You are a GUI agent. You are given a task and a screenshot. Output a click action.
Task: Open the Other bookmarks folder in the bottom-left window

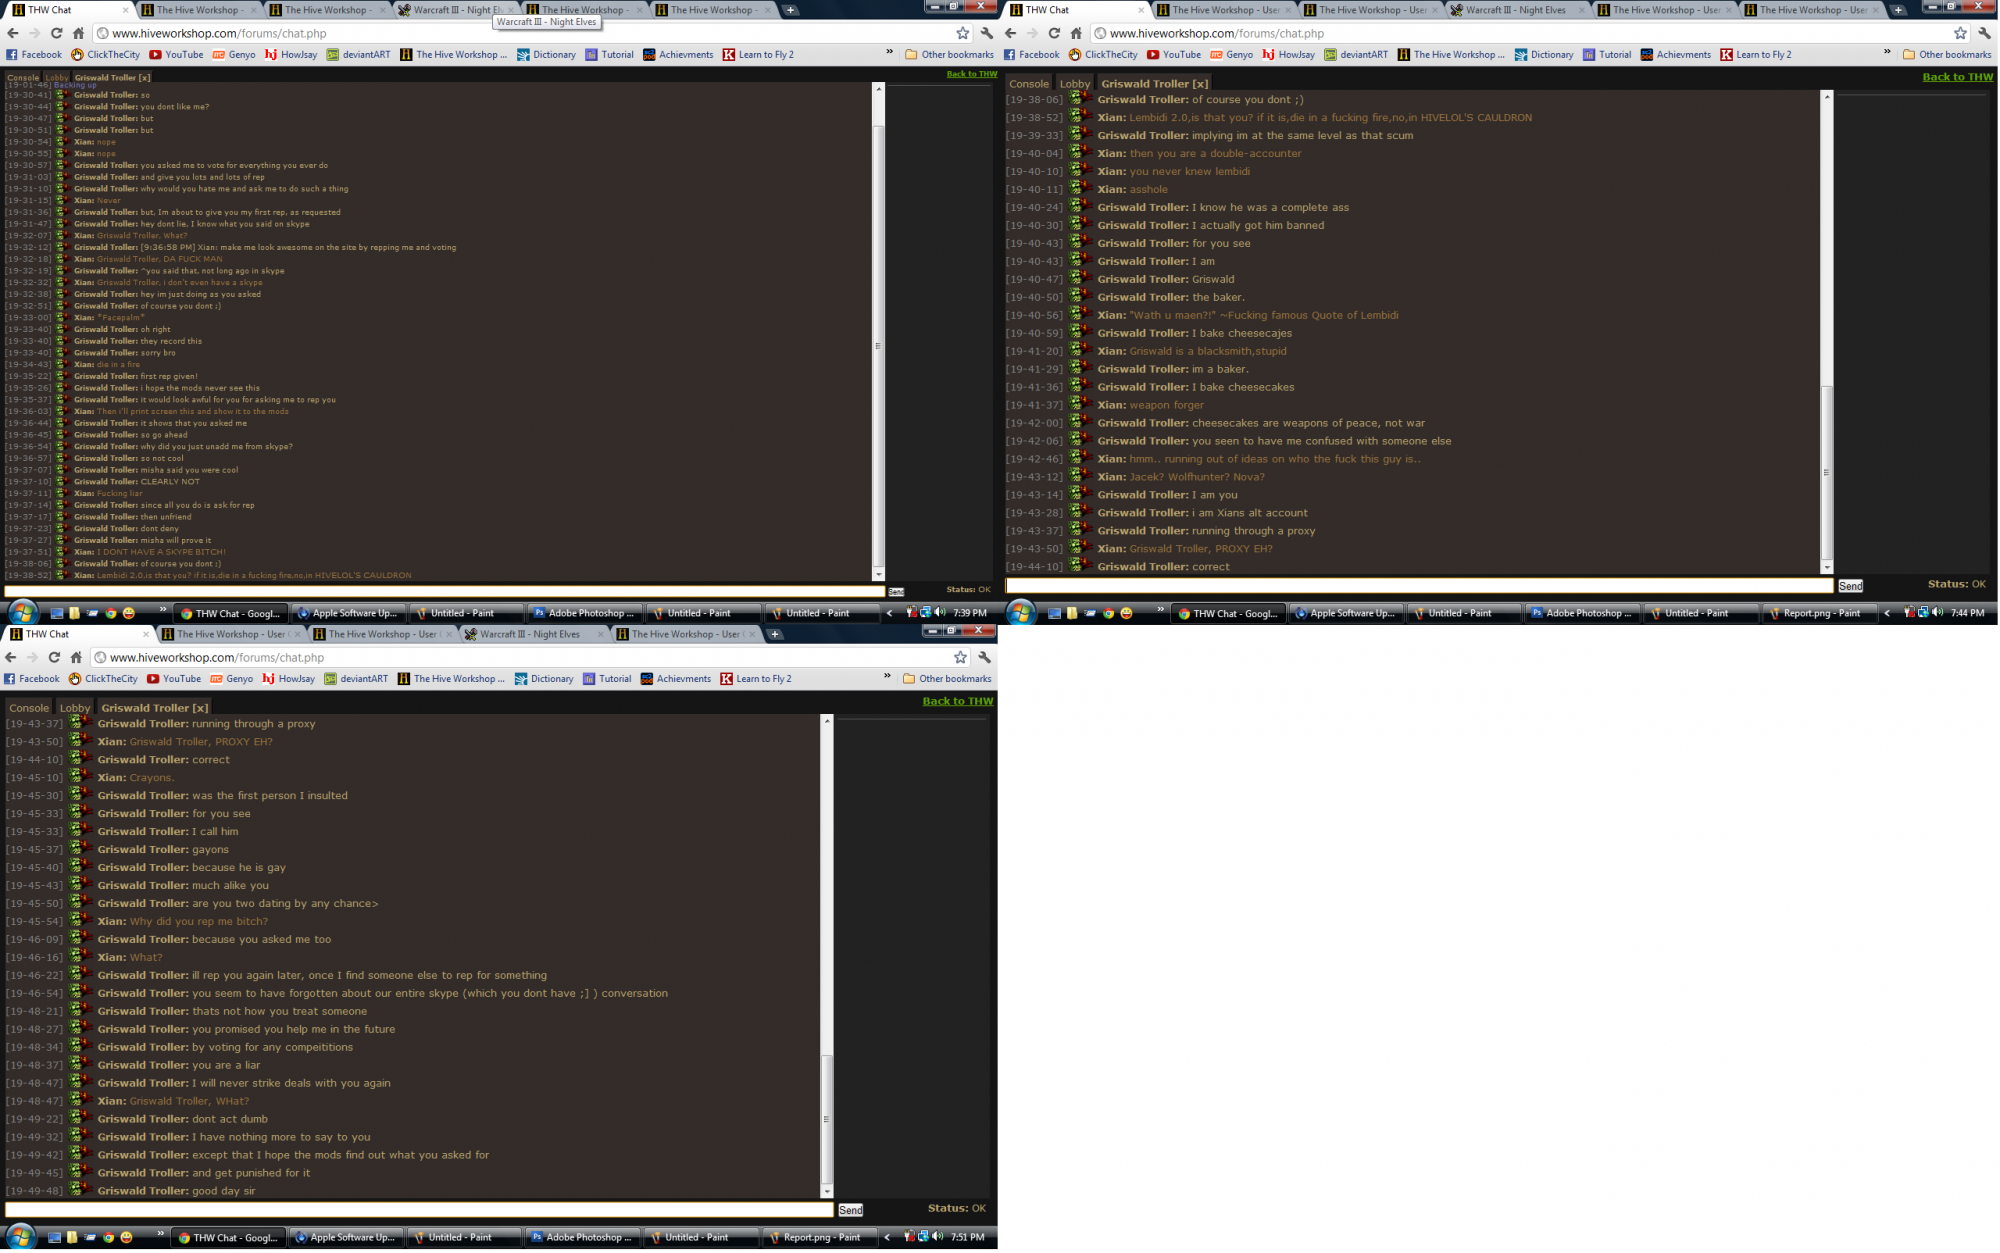click(947, 679)
